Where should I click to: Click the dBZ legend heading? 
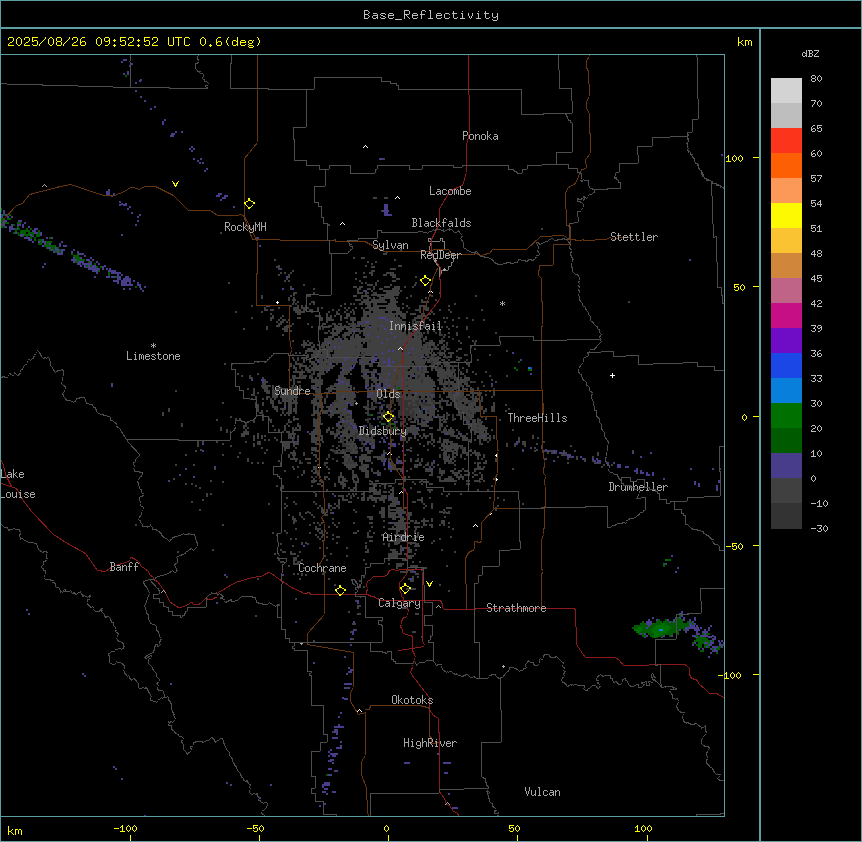coord(810,53)
